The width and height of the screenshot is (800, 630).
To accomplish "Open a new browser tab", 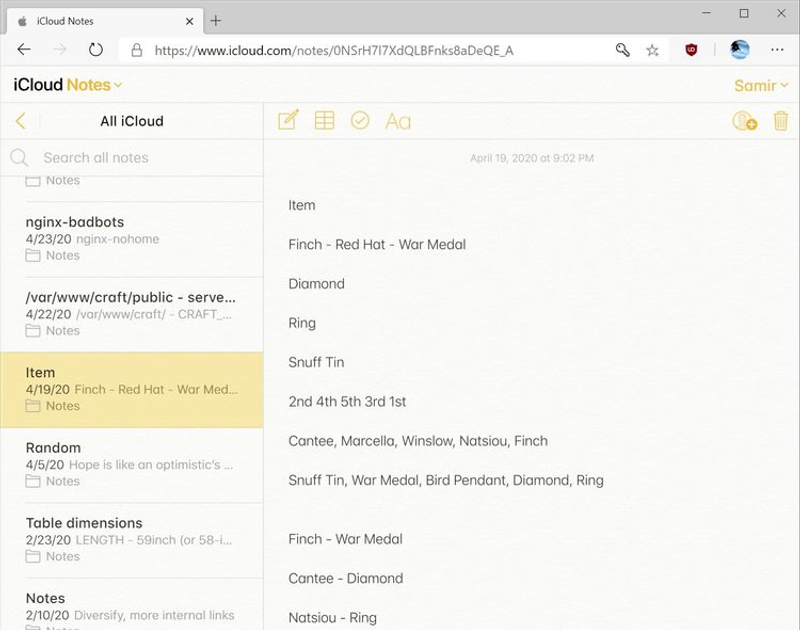I will pos(216,20).
